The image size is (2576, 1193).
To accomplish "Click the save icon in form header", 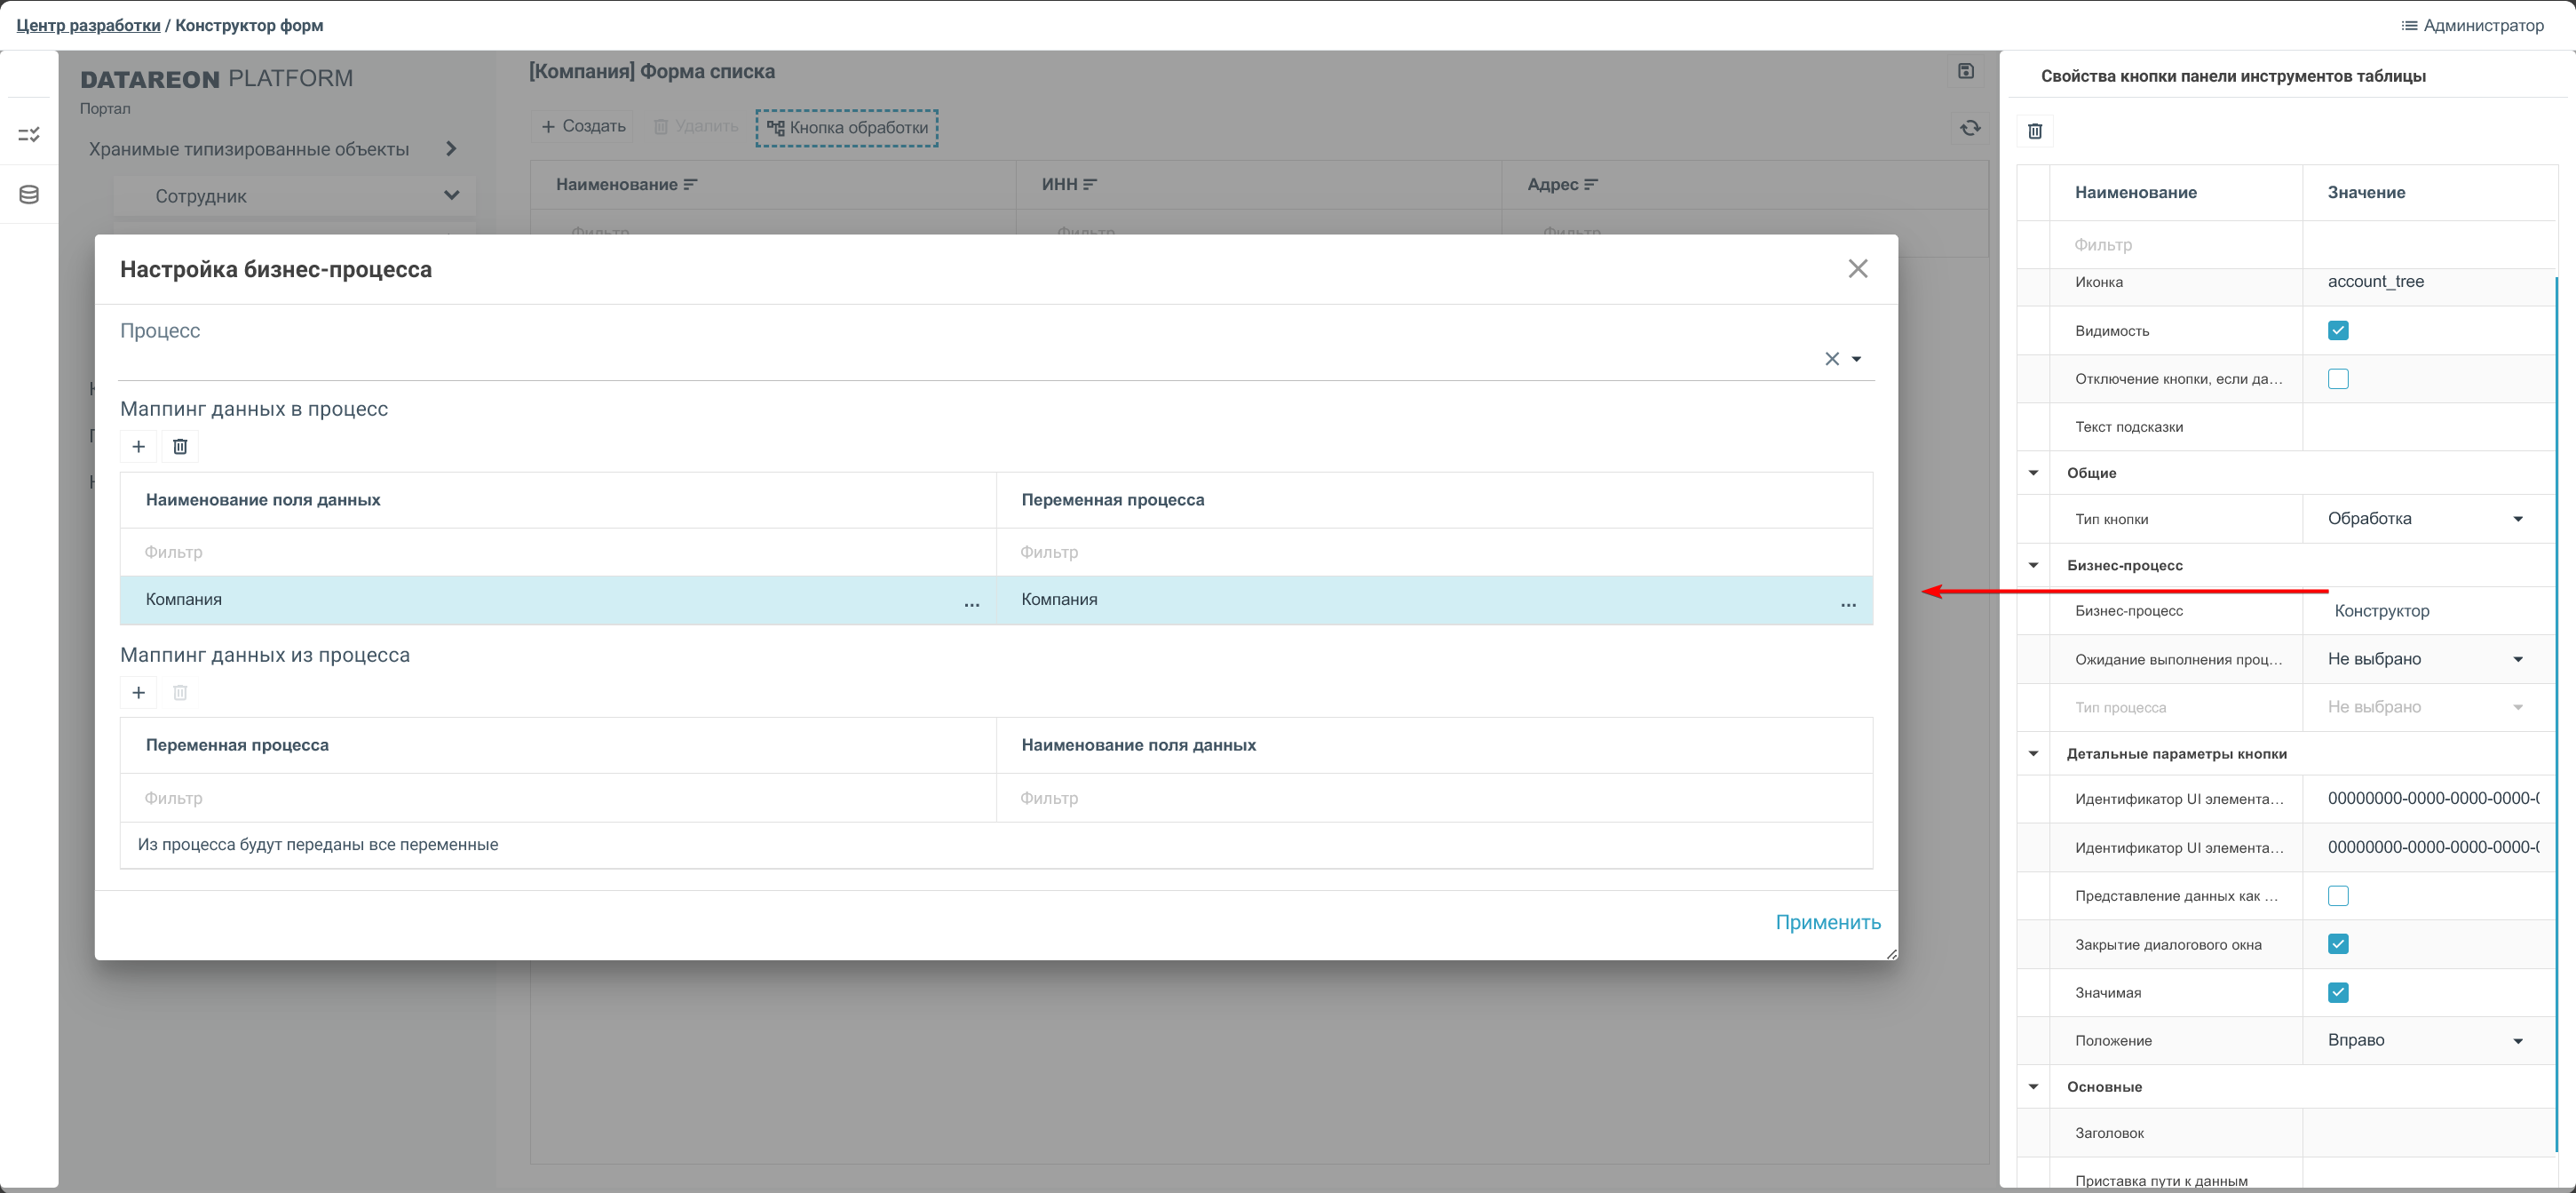I will click(x=1965, y=71).
